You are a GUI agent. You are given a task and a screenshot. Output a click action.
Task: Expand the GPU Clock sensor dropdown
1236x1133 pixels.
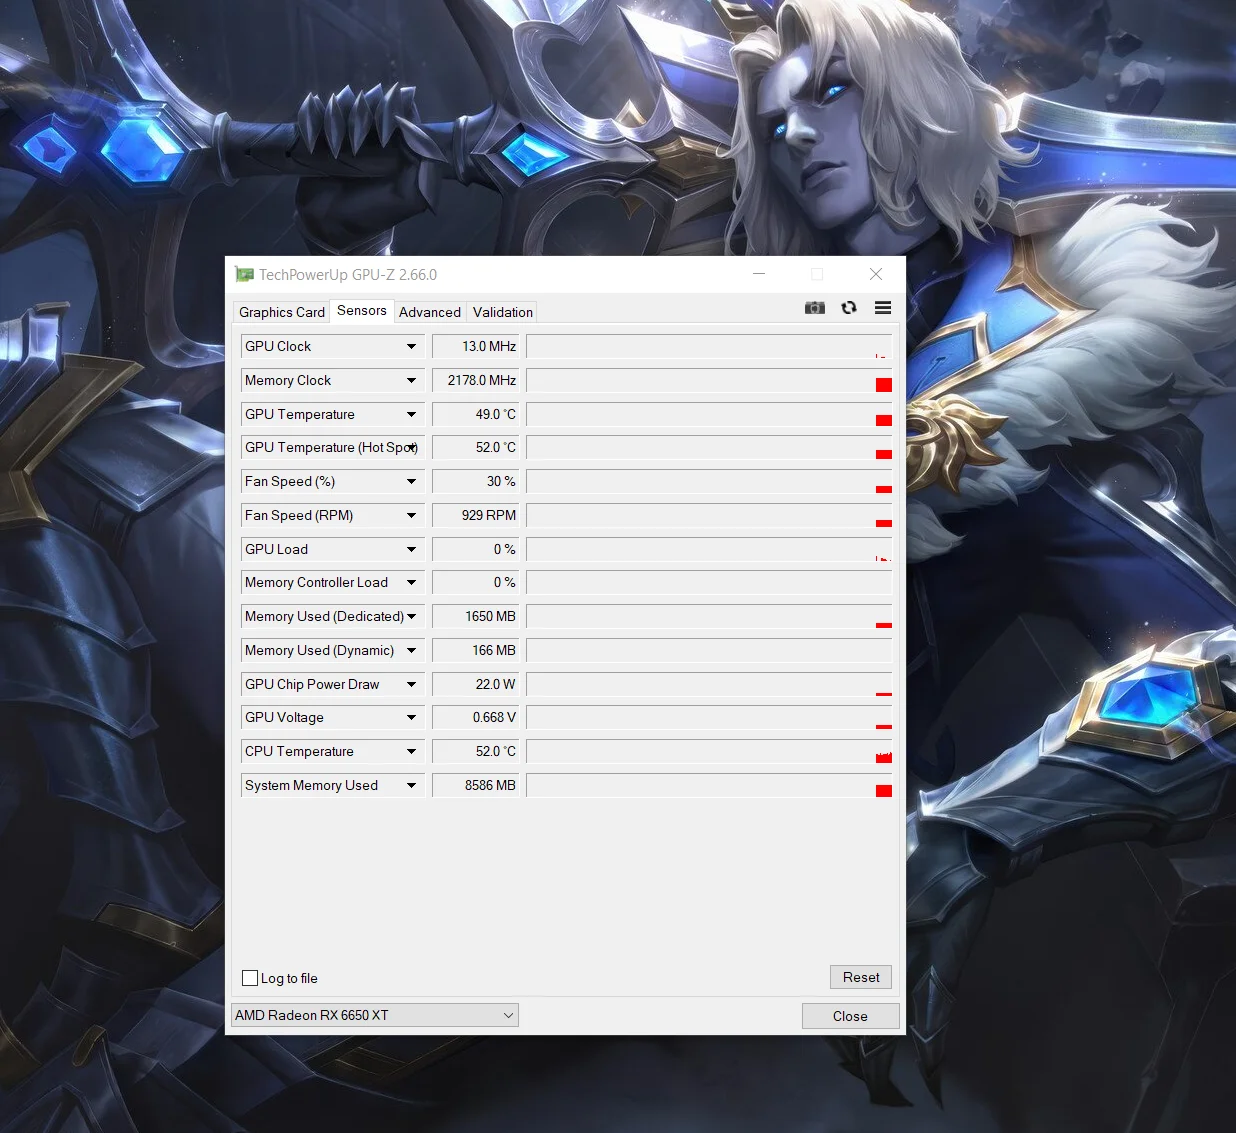[411, 346]
